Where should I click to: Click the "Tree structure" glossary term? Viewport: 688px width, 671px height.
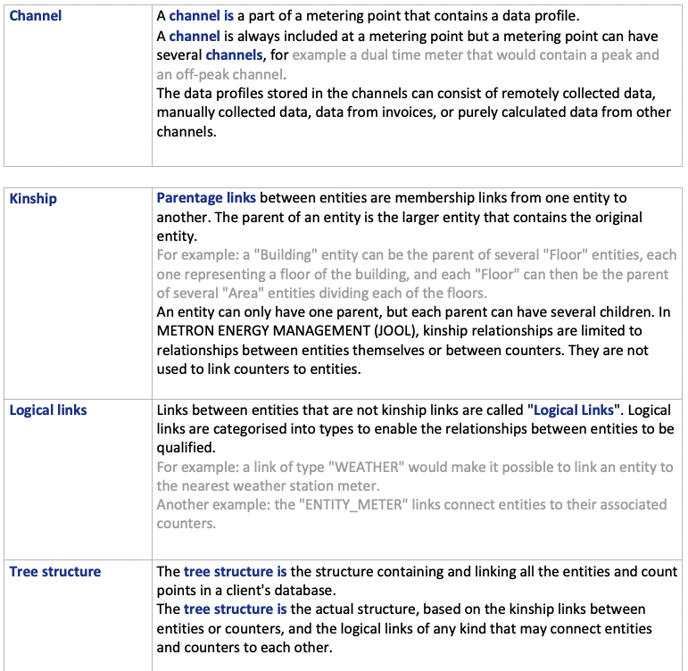click(x=55, y=572)
